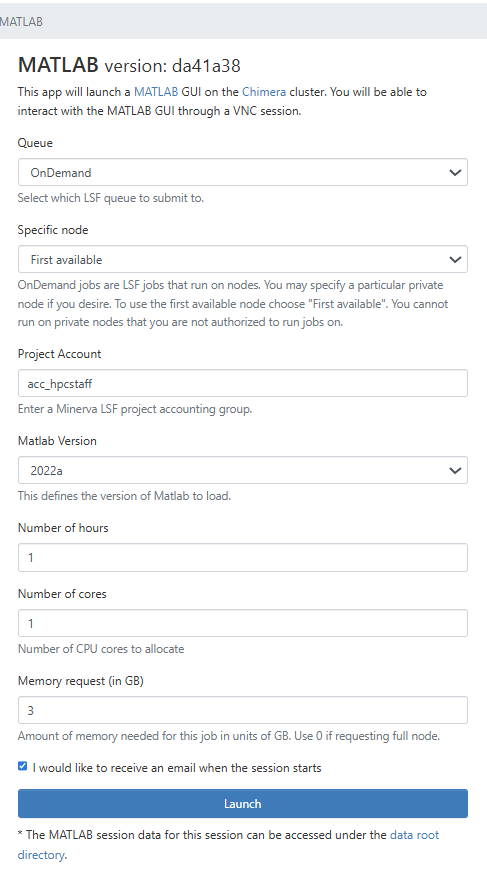Open the Queue dropdown showing OnDemand
The width and height of the screenshot is (487, 873).
(x=243, y=173)
